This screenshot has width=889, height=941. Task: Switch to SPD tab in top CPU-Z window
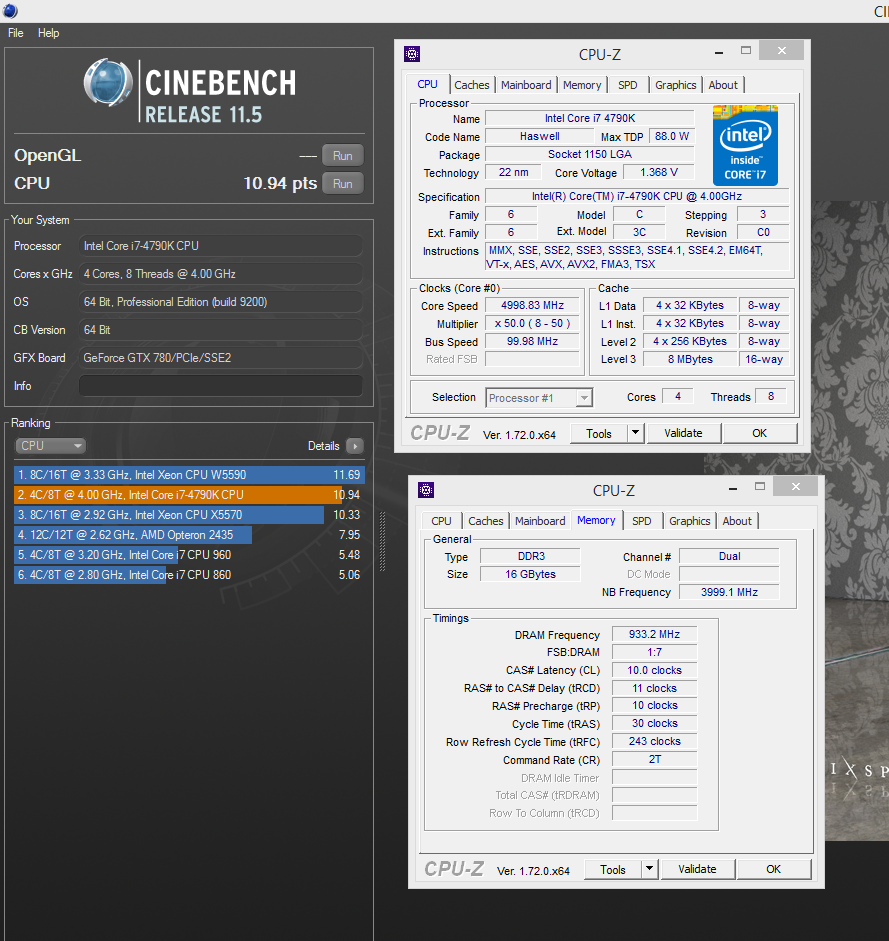[x=628, y=85]
